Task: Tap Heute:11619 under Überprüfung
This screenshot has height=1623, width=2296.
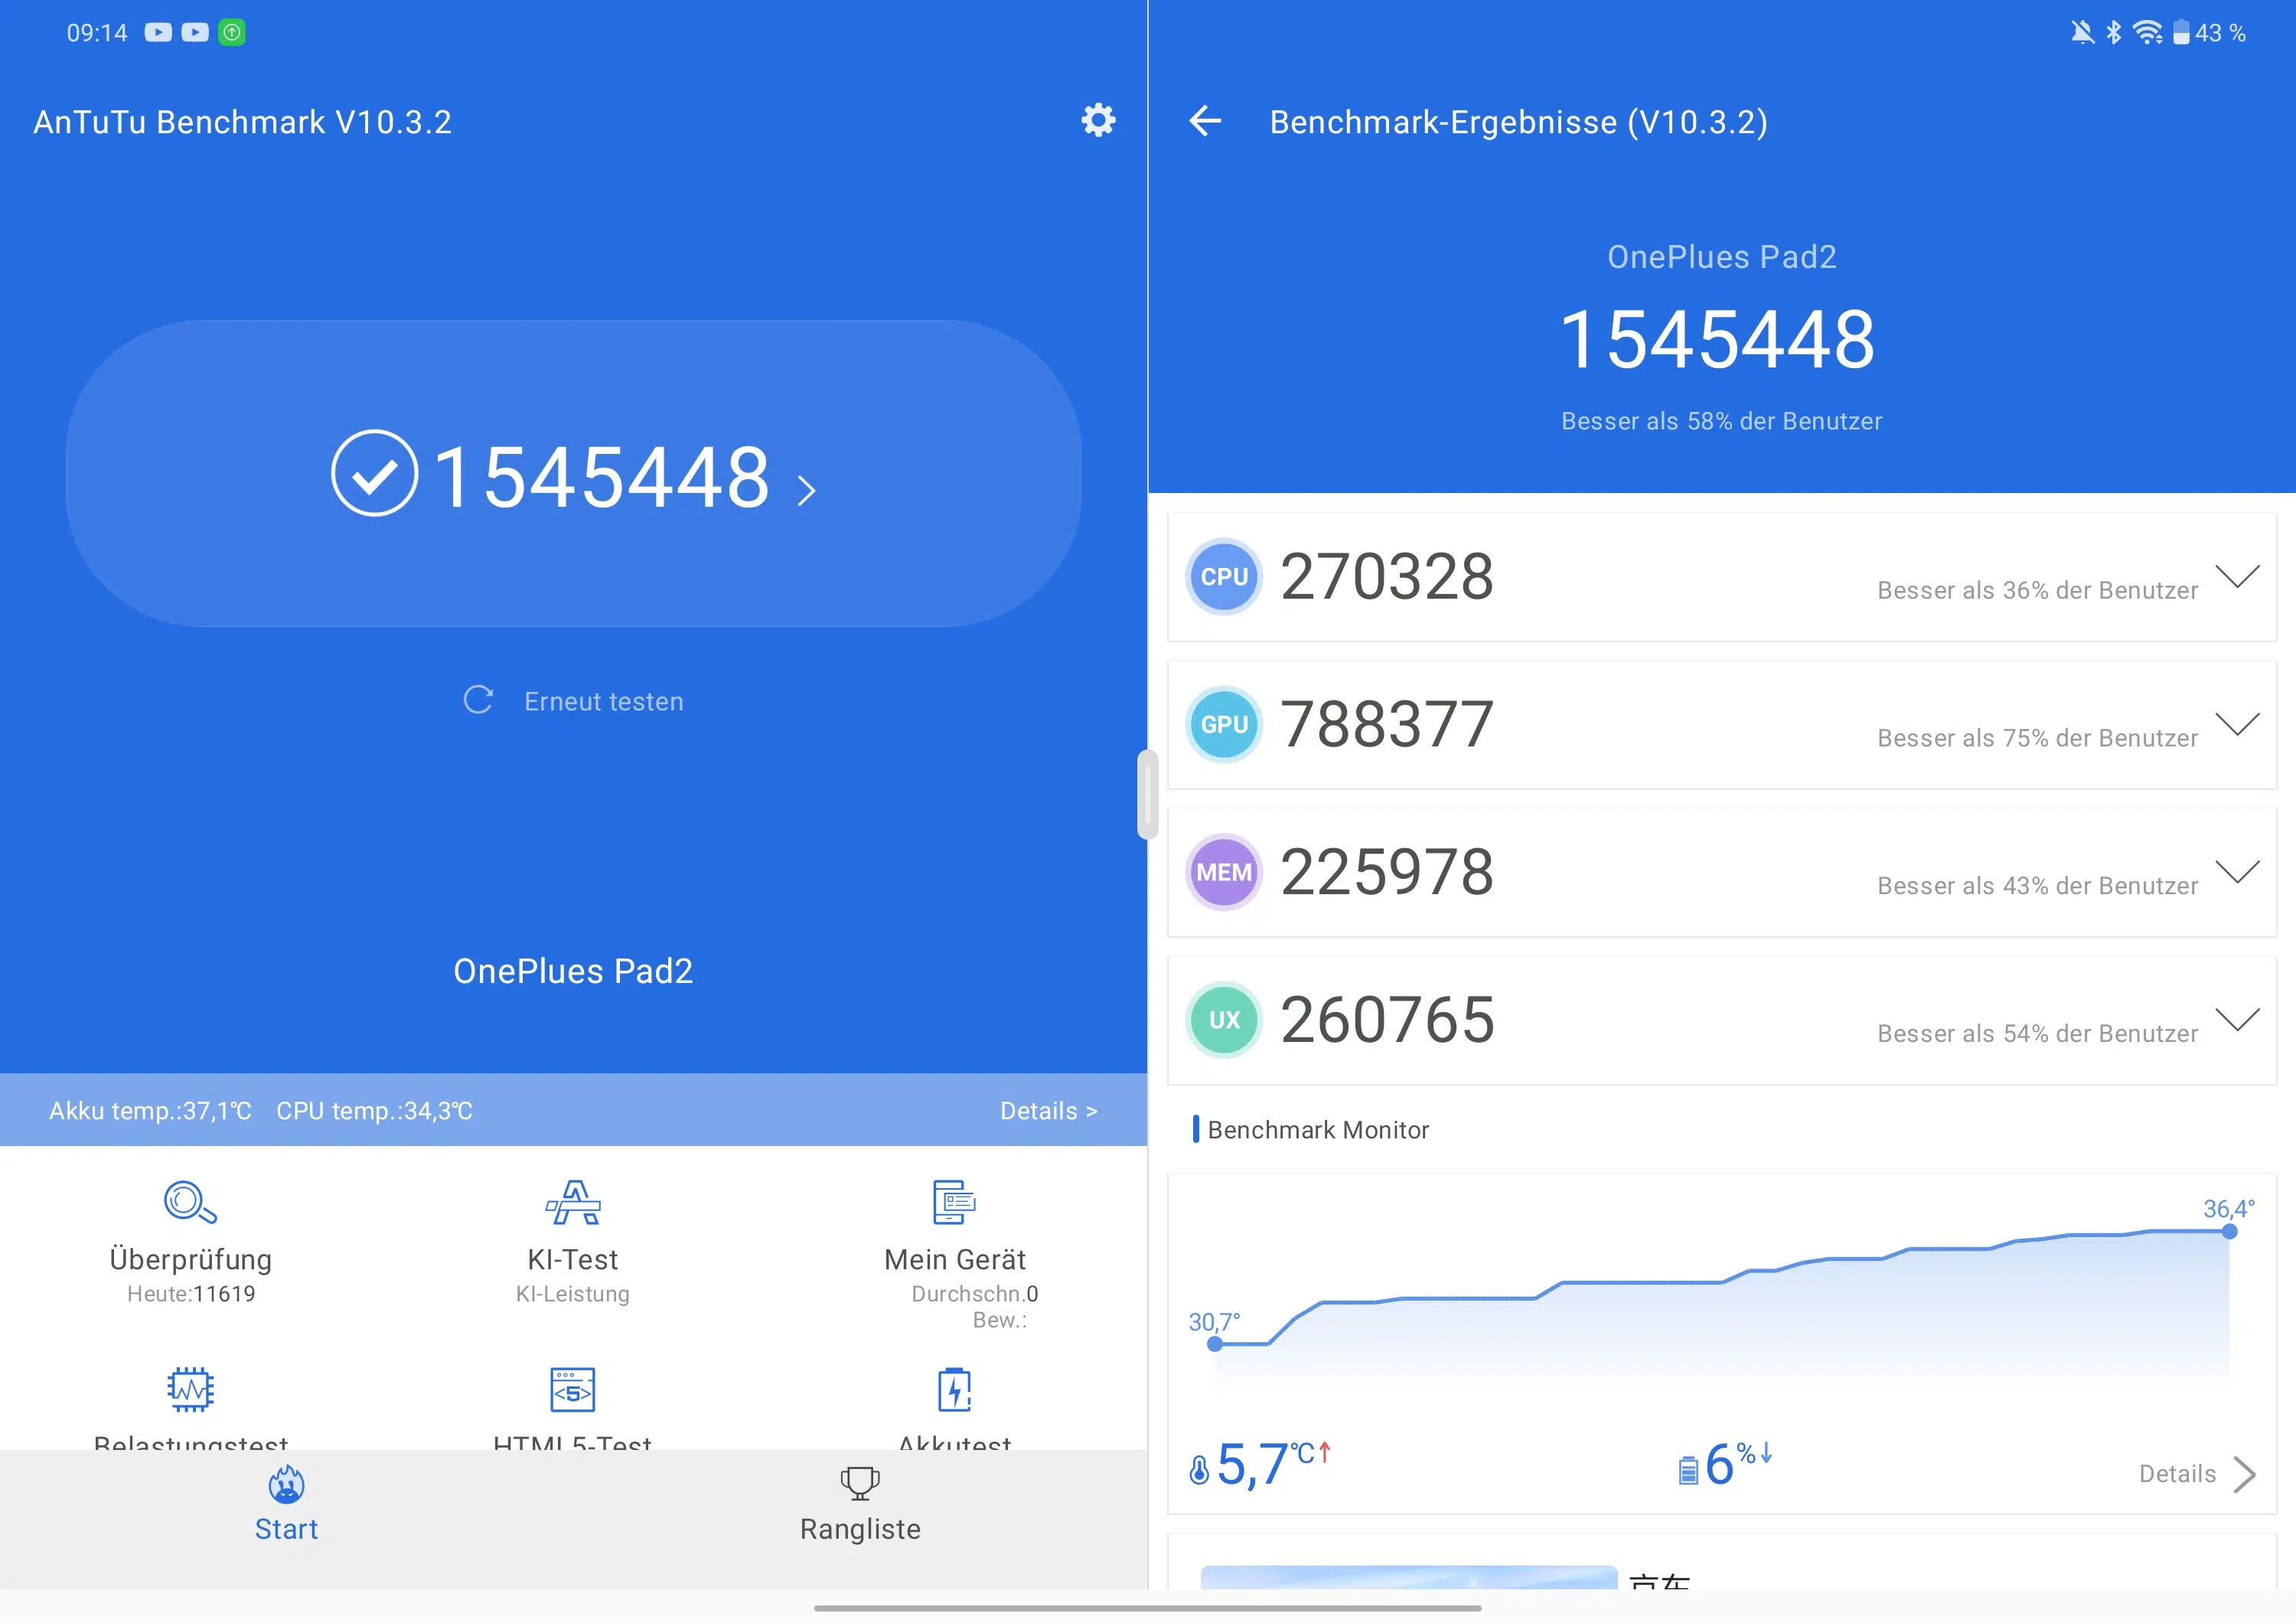Action: (190, 1294)
